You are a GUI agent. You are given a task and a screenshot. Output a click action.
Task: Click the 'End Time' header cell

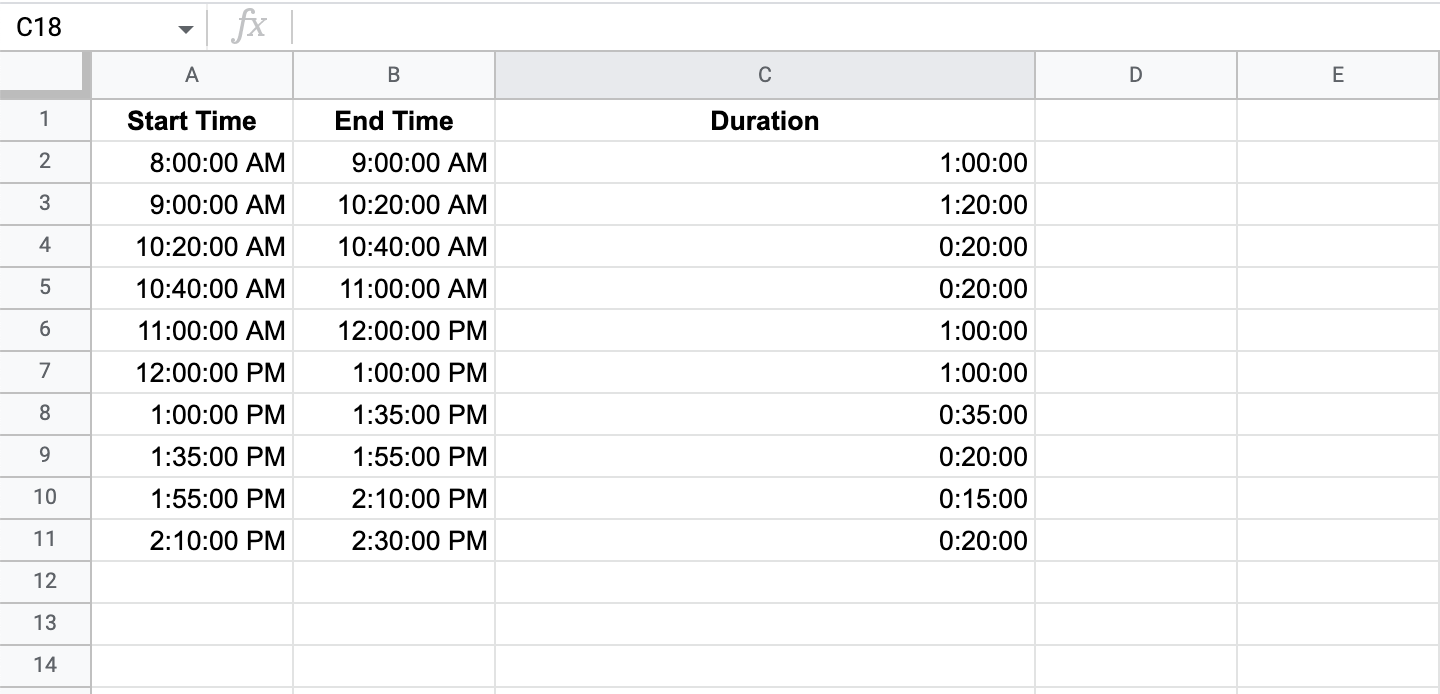(x=394, y=120)
